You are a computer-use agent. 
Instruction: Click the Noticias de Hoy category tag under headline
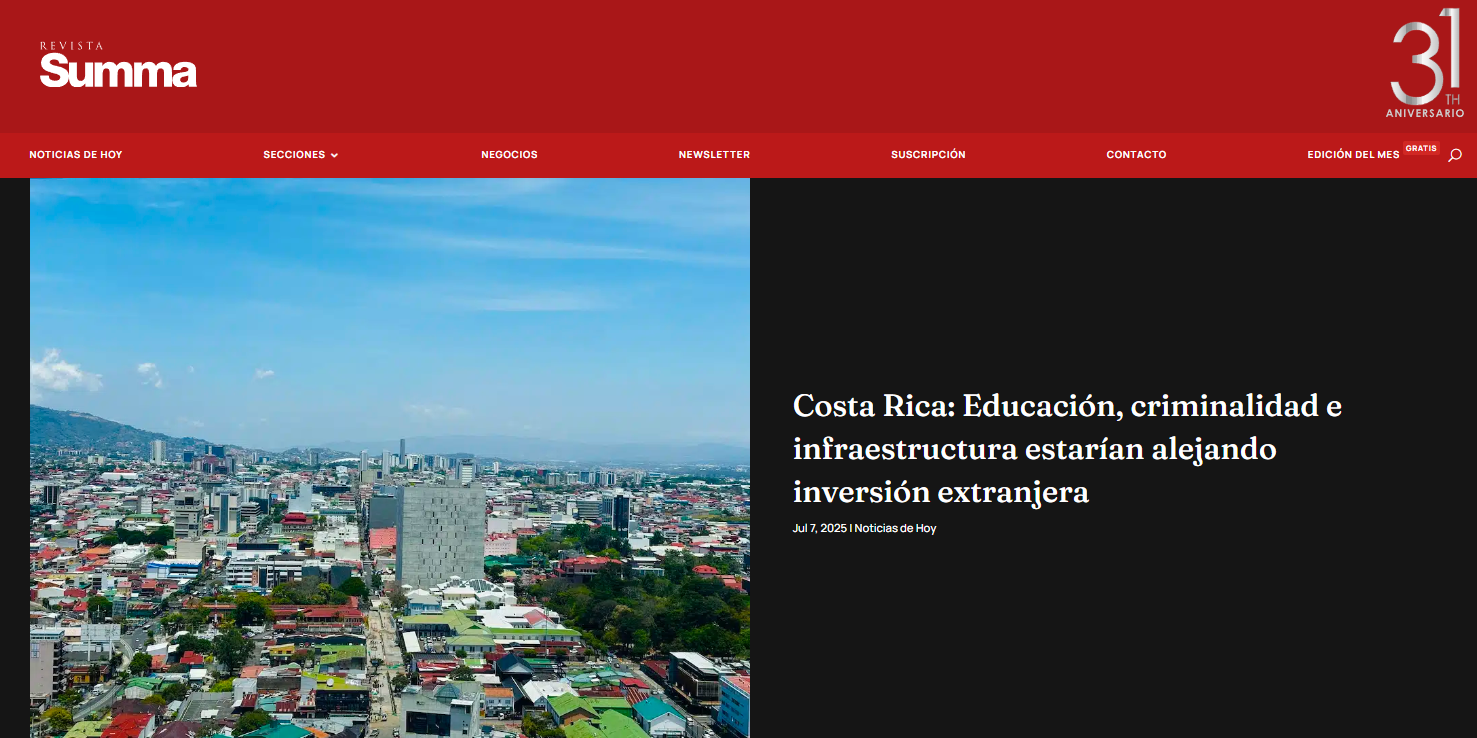pyautogui.click(x=897, y=528)
